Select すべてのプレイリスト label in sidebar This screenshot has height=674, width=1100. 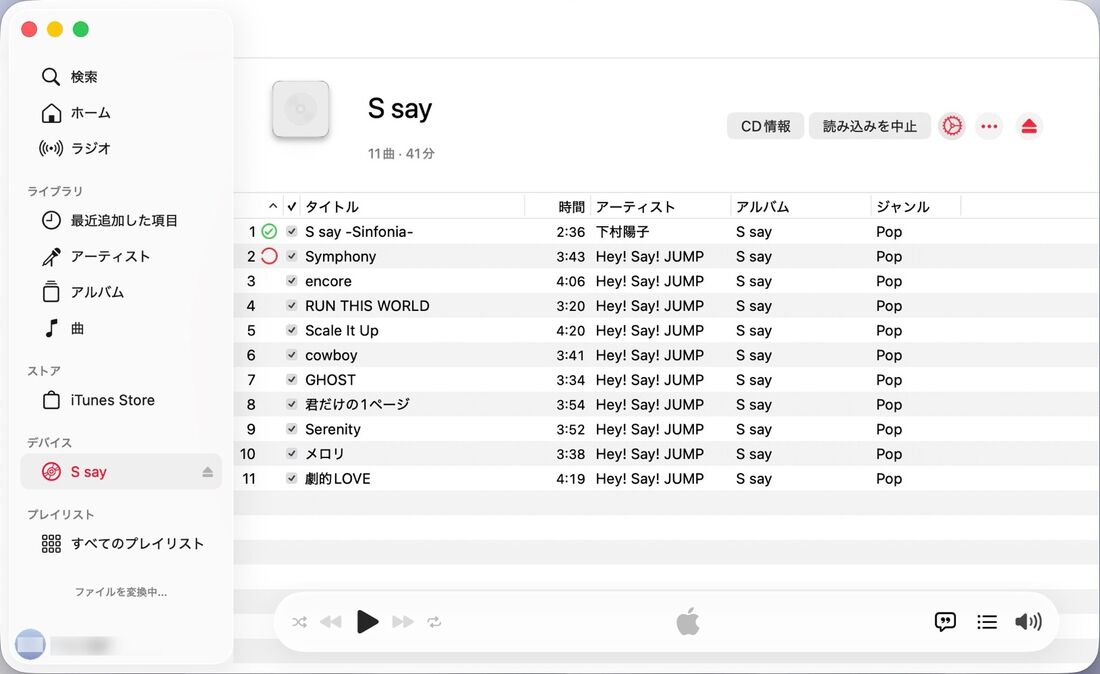click(138, 544)
